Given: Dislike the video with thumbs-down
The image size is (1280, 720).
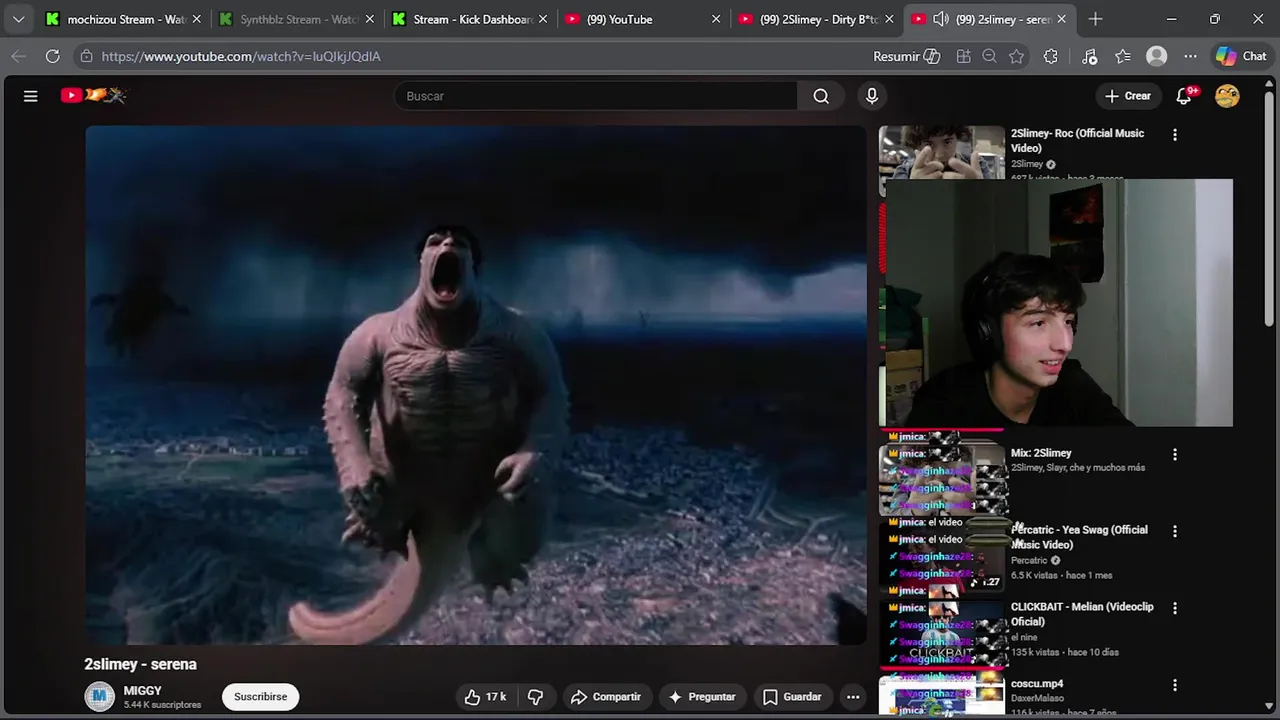Looking at the screenshot, I should point(535,697).
